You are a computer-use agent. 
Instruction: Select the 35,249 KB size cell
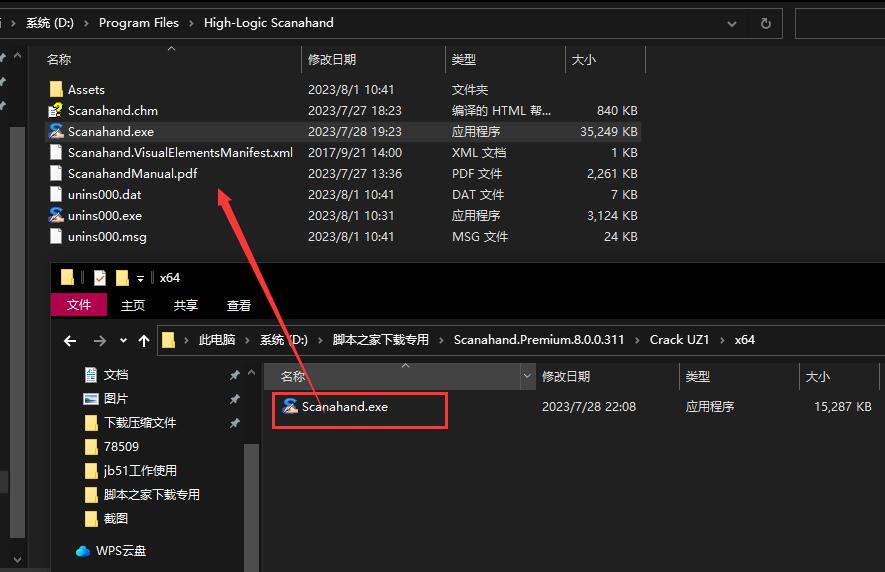click(608, 132)
